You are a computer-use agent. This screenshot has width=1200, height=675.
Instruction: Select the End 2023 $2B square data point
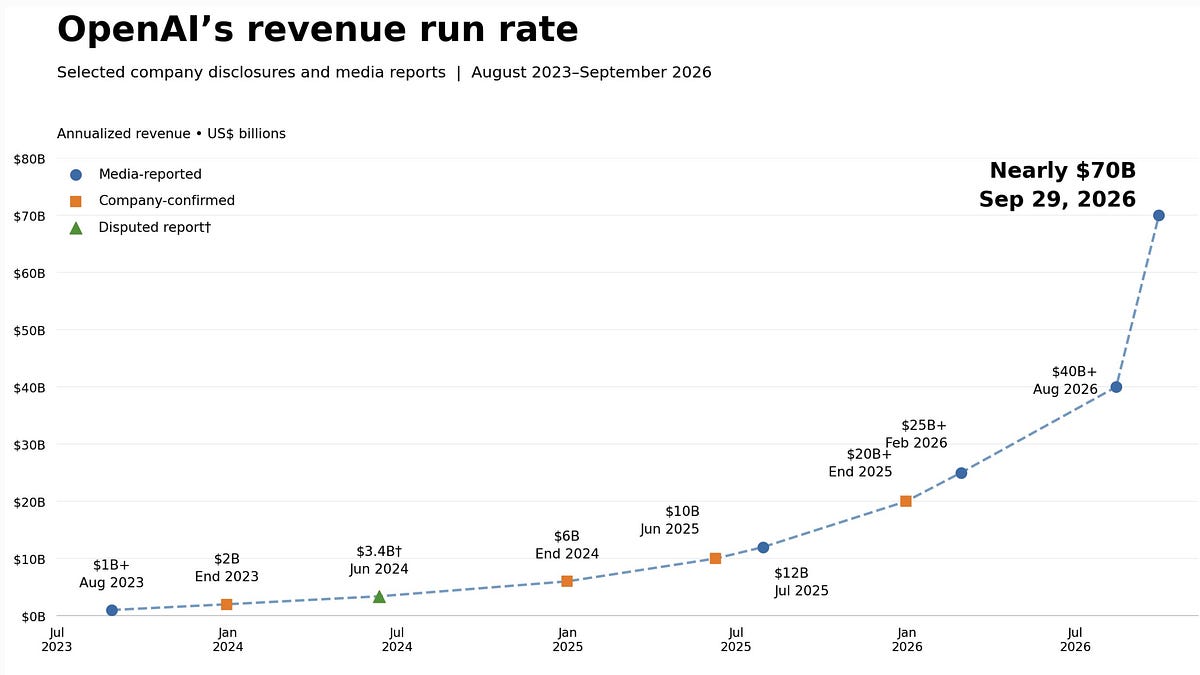pyautogui.click(x=227, y=604)
